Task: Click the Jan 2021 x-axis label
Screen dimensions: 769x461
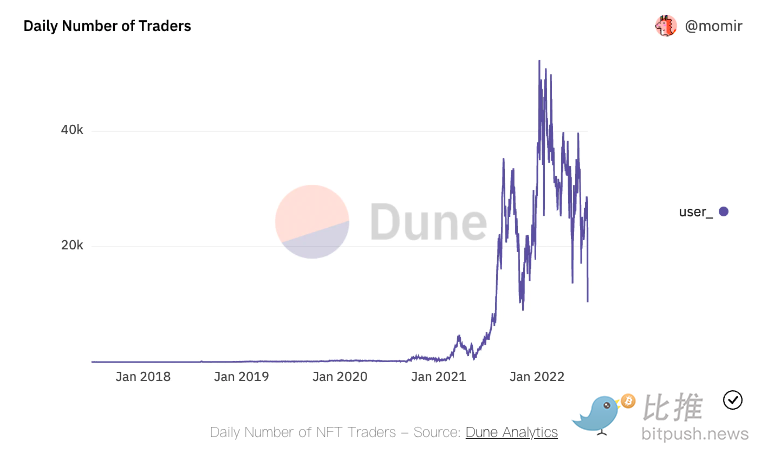Action: pos(439,377)
